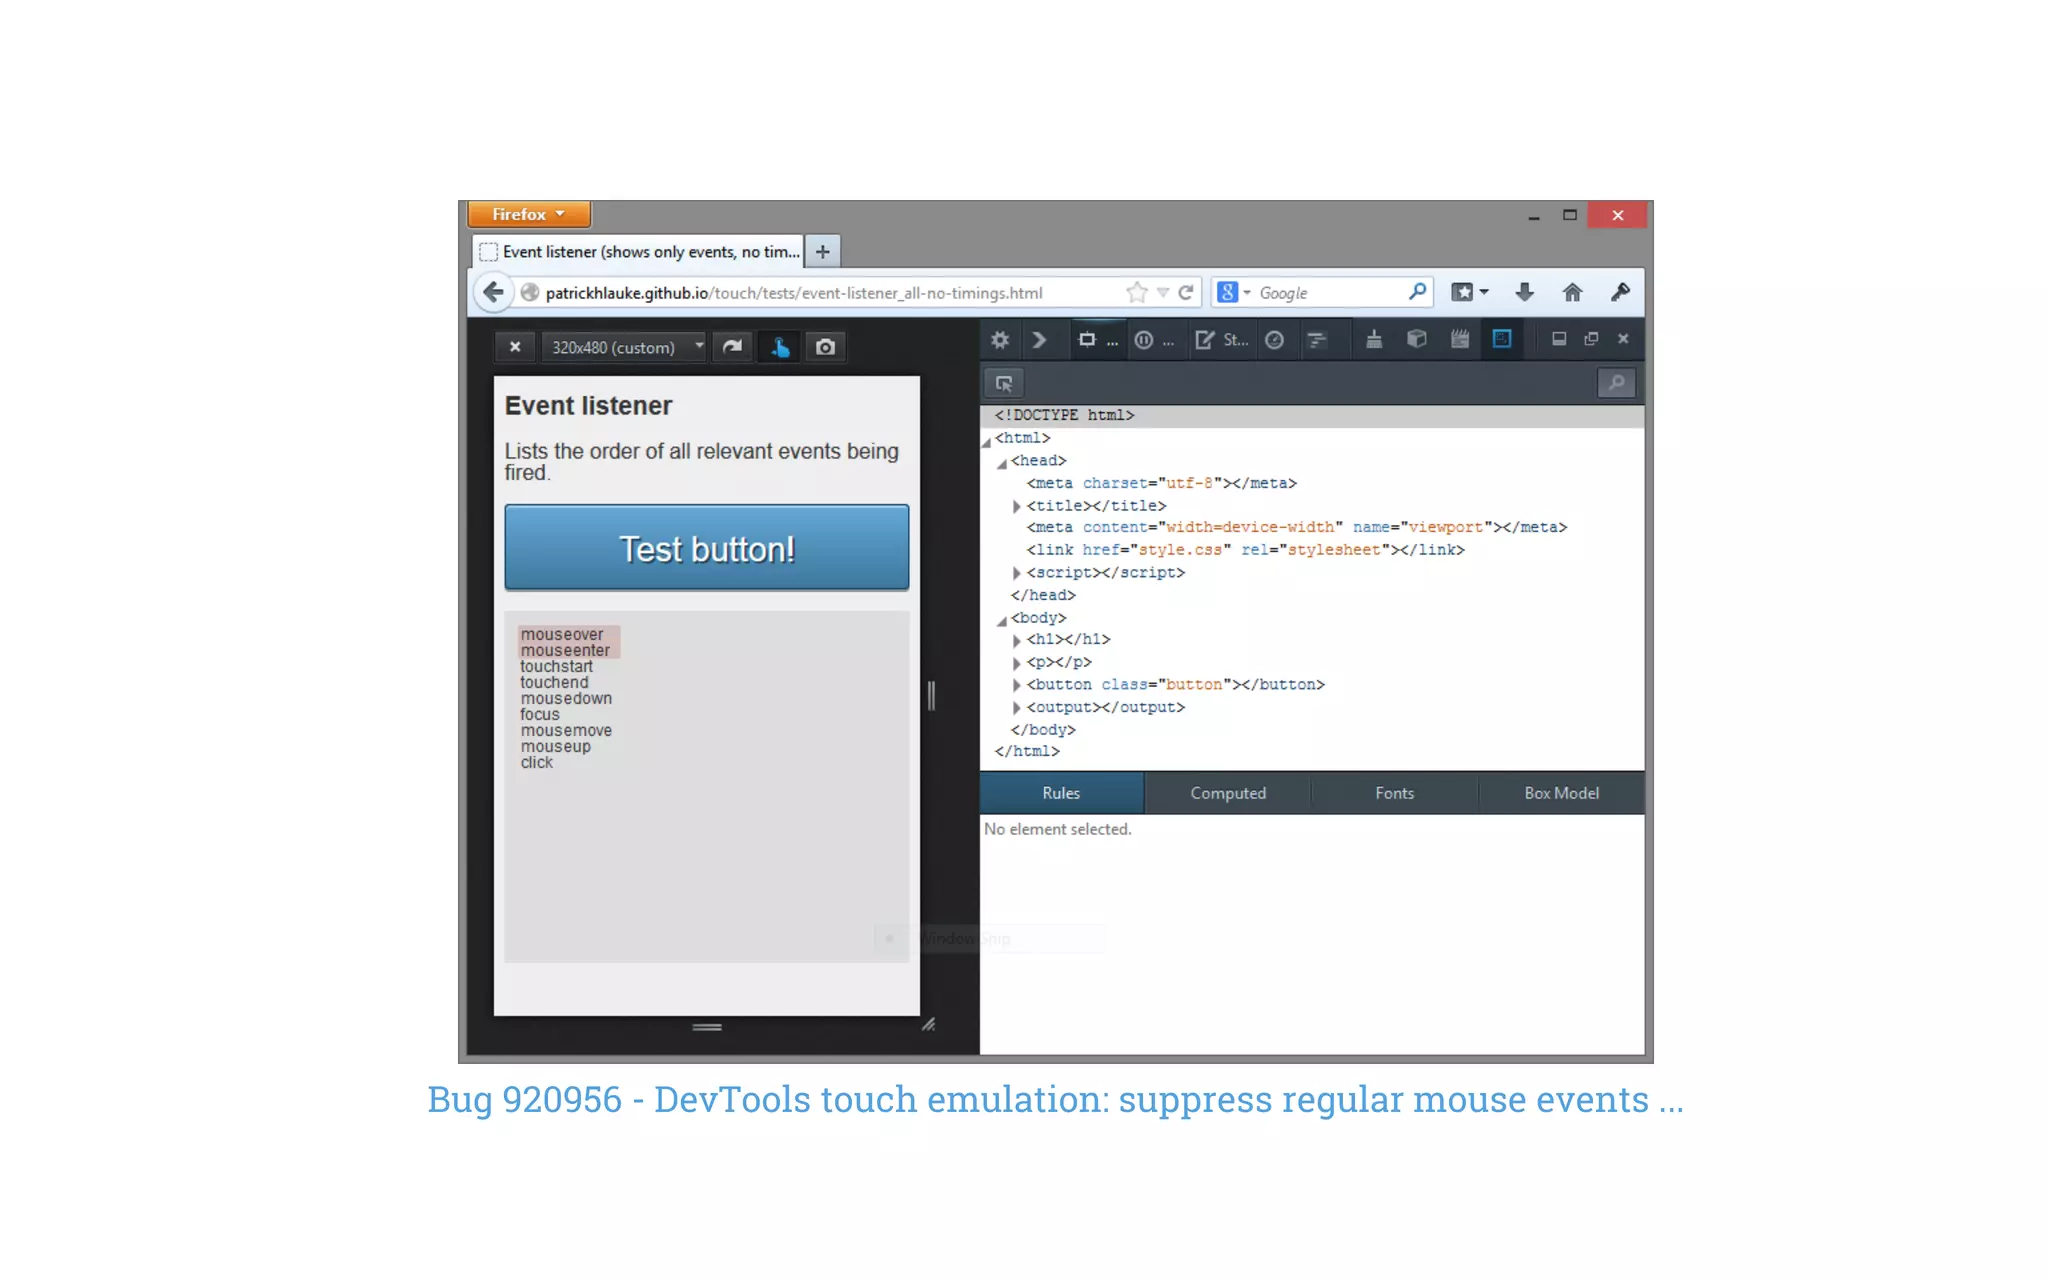Open the 320x480 (custom) size dropdown
Screen dimensions: 2048x1280
pos(624,347)
